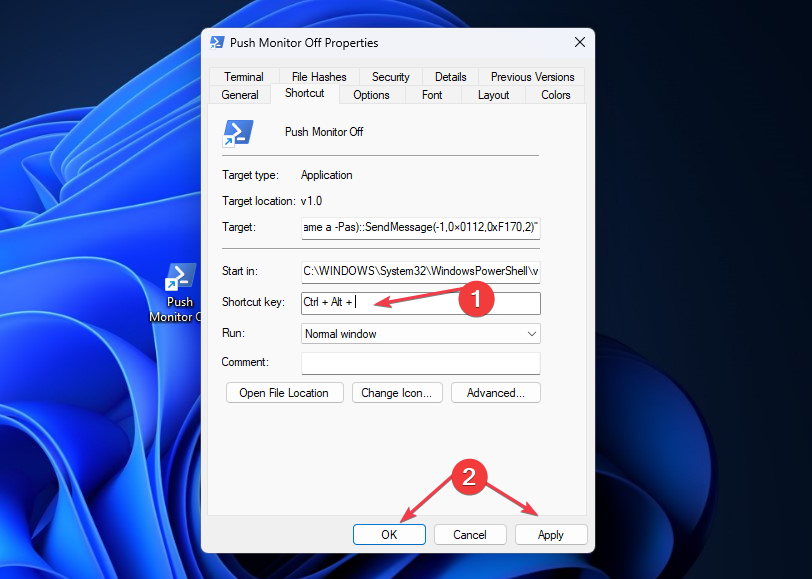Click the Apply button
The height and width of the screenshot is (579, 812).
[550, 534]
